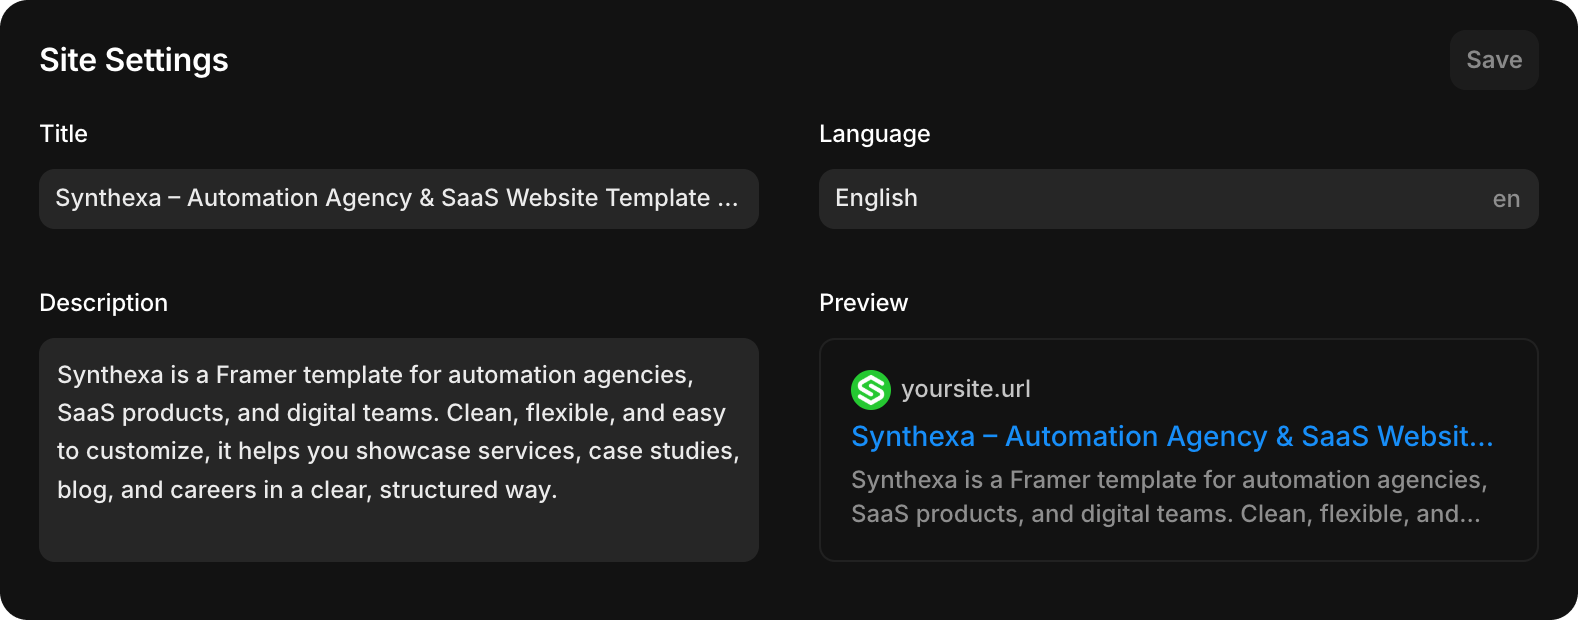Click the Title input field
The image size is (1578, 620).
tap(399, 199)
